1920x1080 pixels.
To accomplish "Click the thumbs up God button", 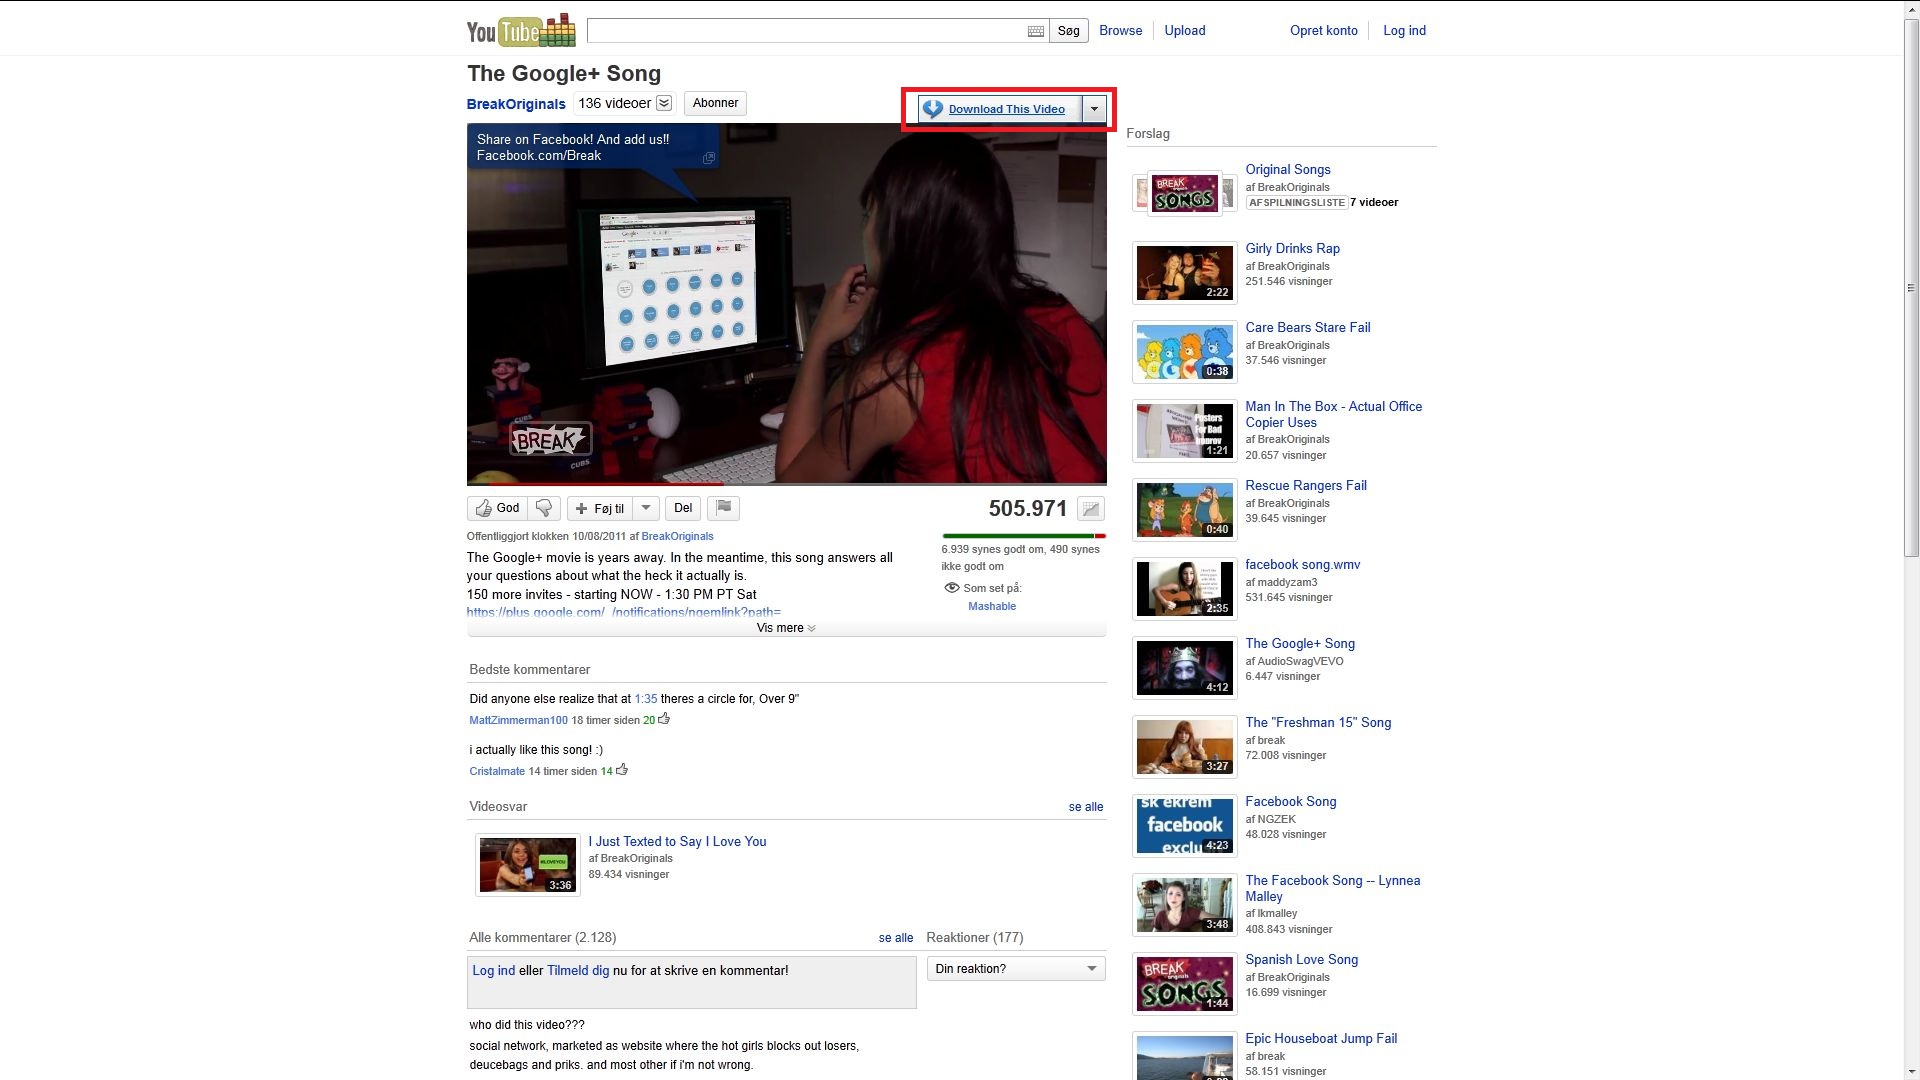I will coord(497,508).
